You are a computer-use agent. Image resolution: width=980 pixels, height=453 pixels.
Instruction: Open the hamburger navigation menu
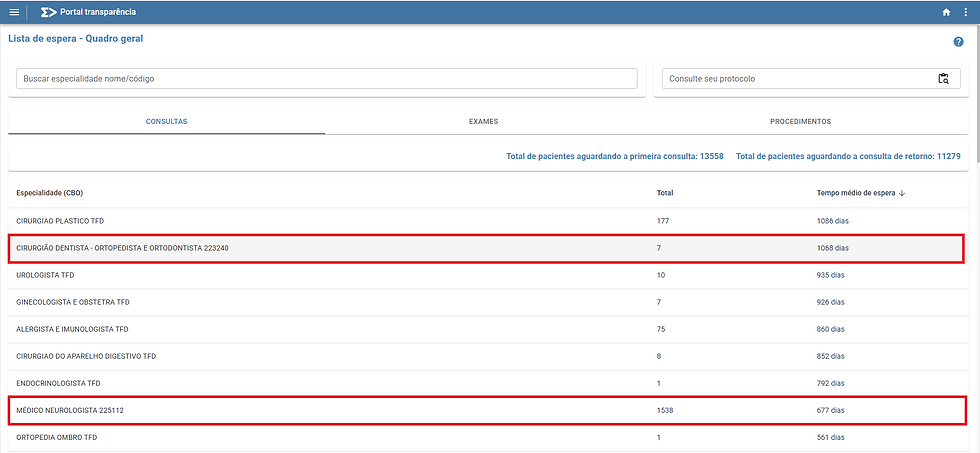(14, 12)
